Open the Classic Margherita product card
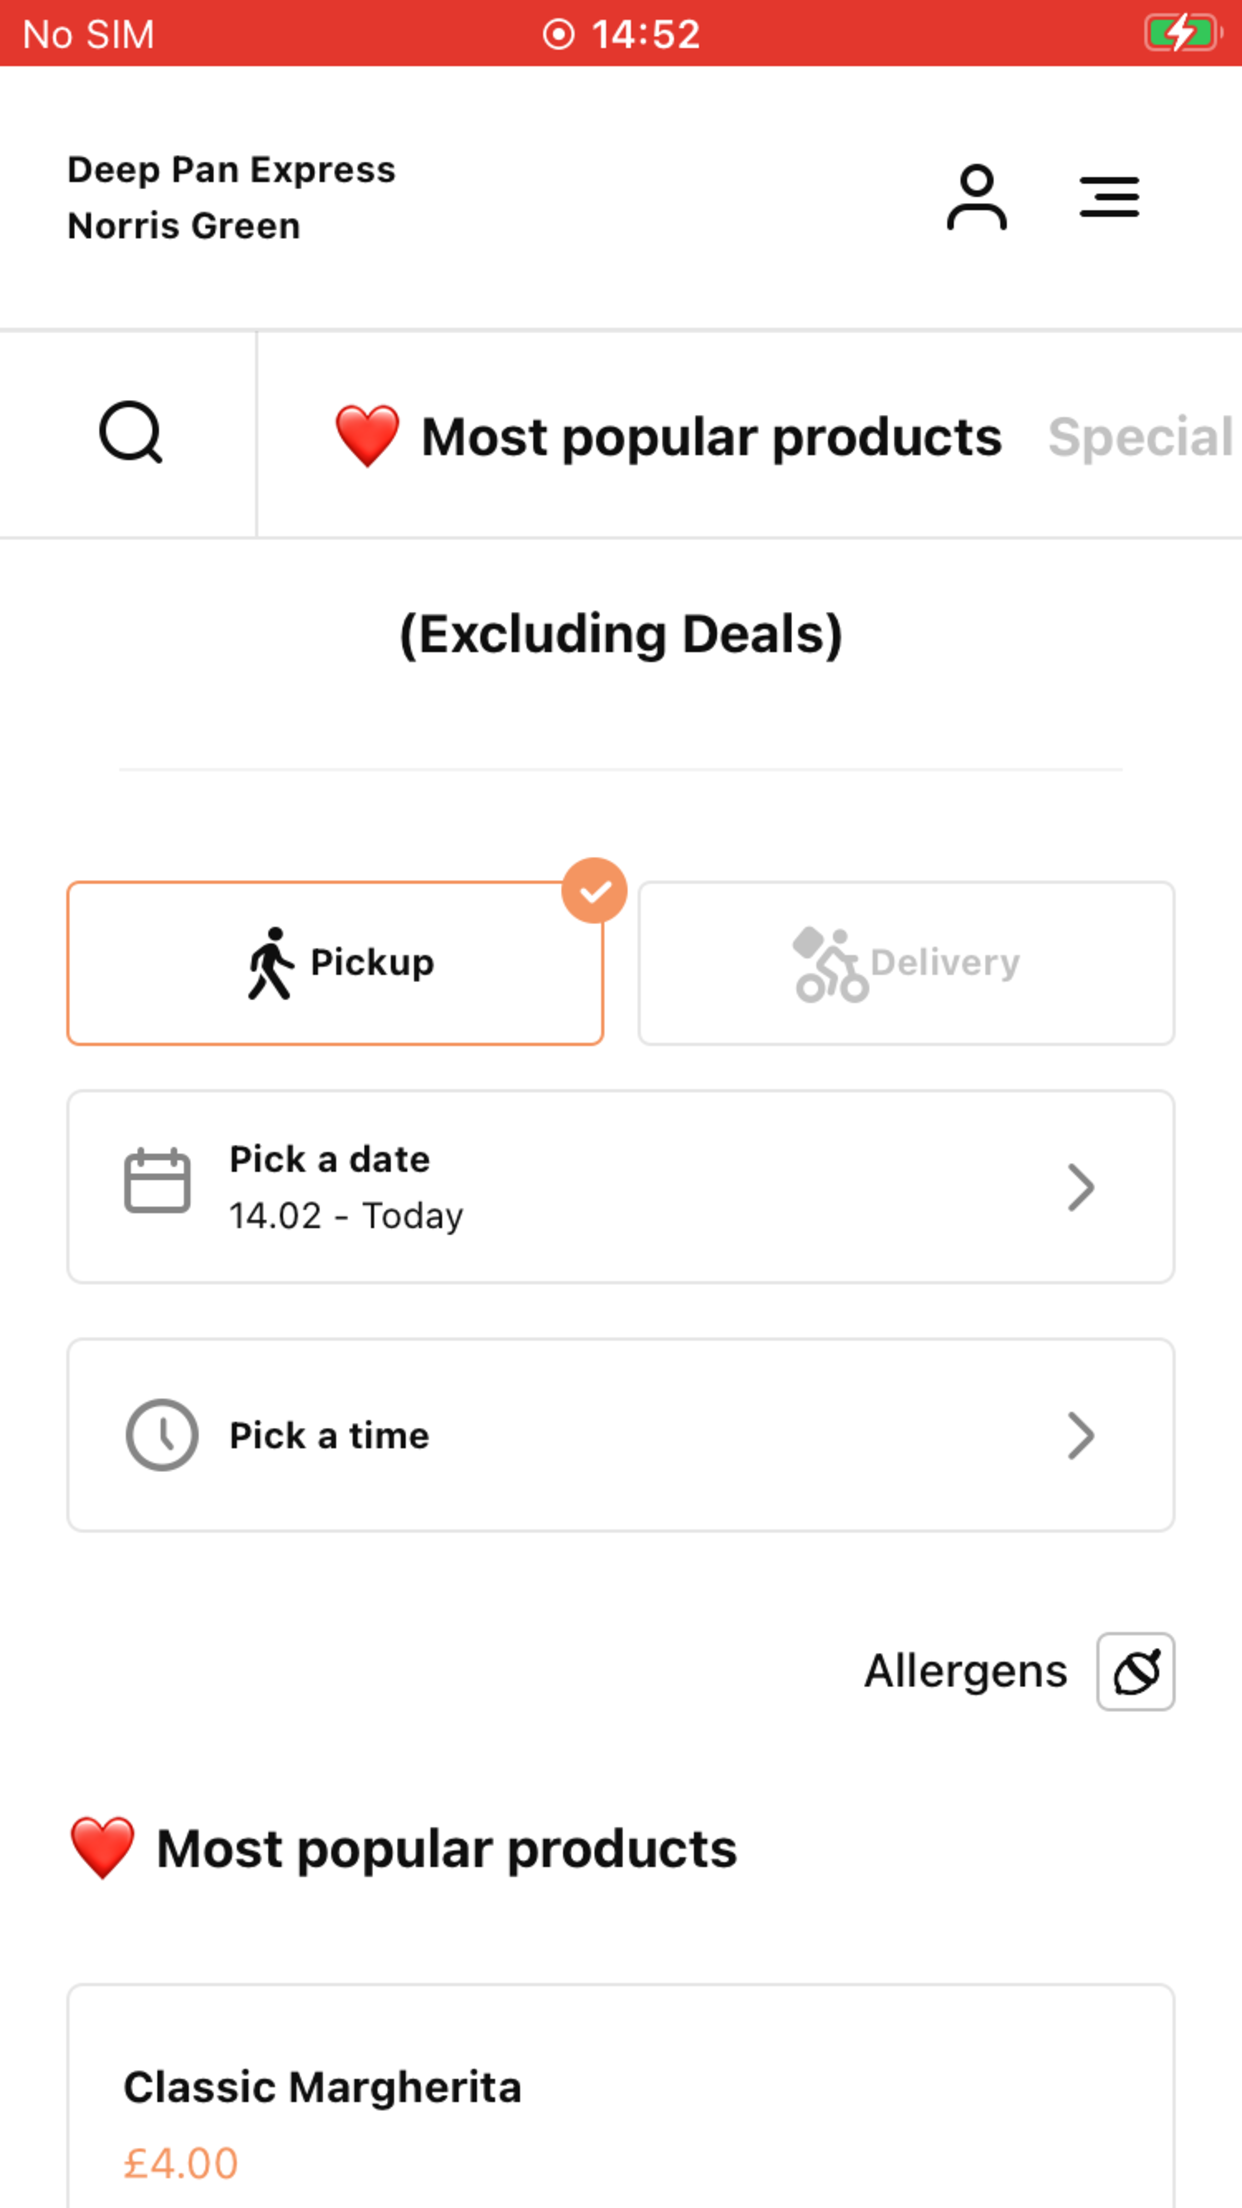 click(621, 2096)
